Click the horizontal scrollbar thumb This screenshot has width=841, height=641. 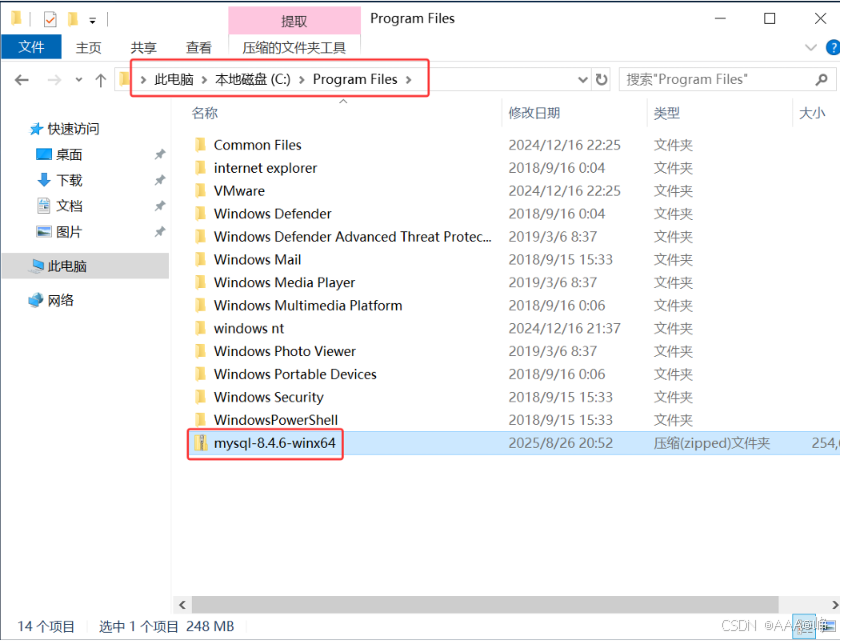[x=485, y=605]
